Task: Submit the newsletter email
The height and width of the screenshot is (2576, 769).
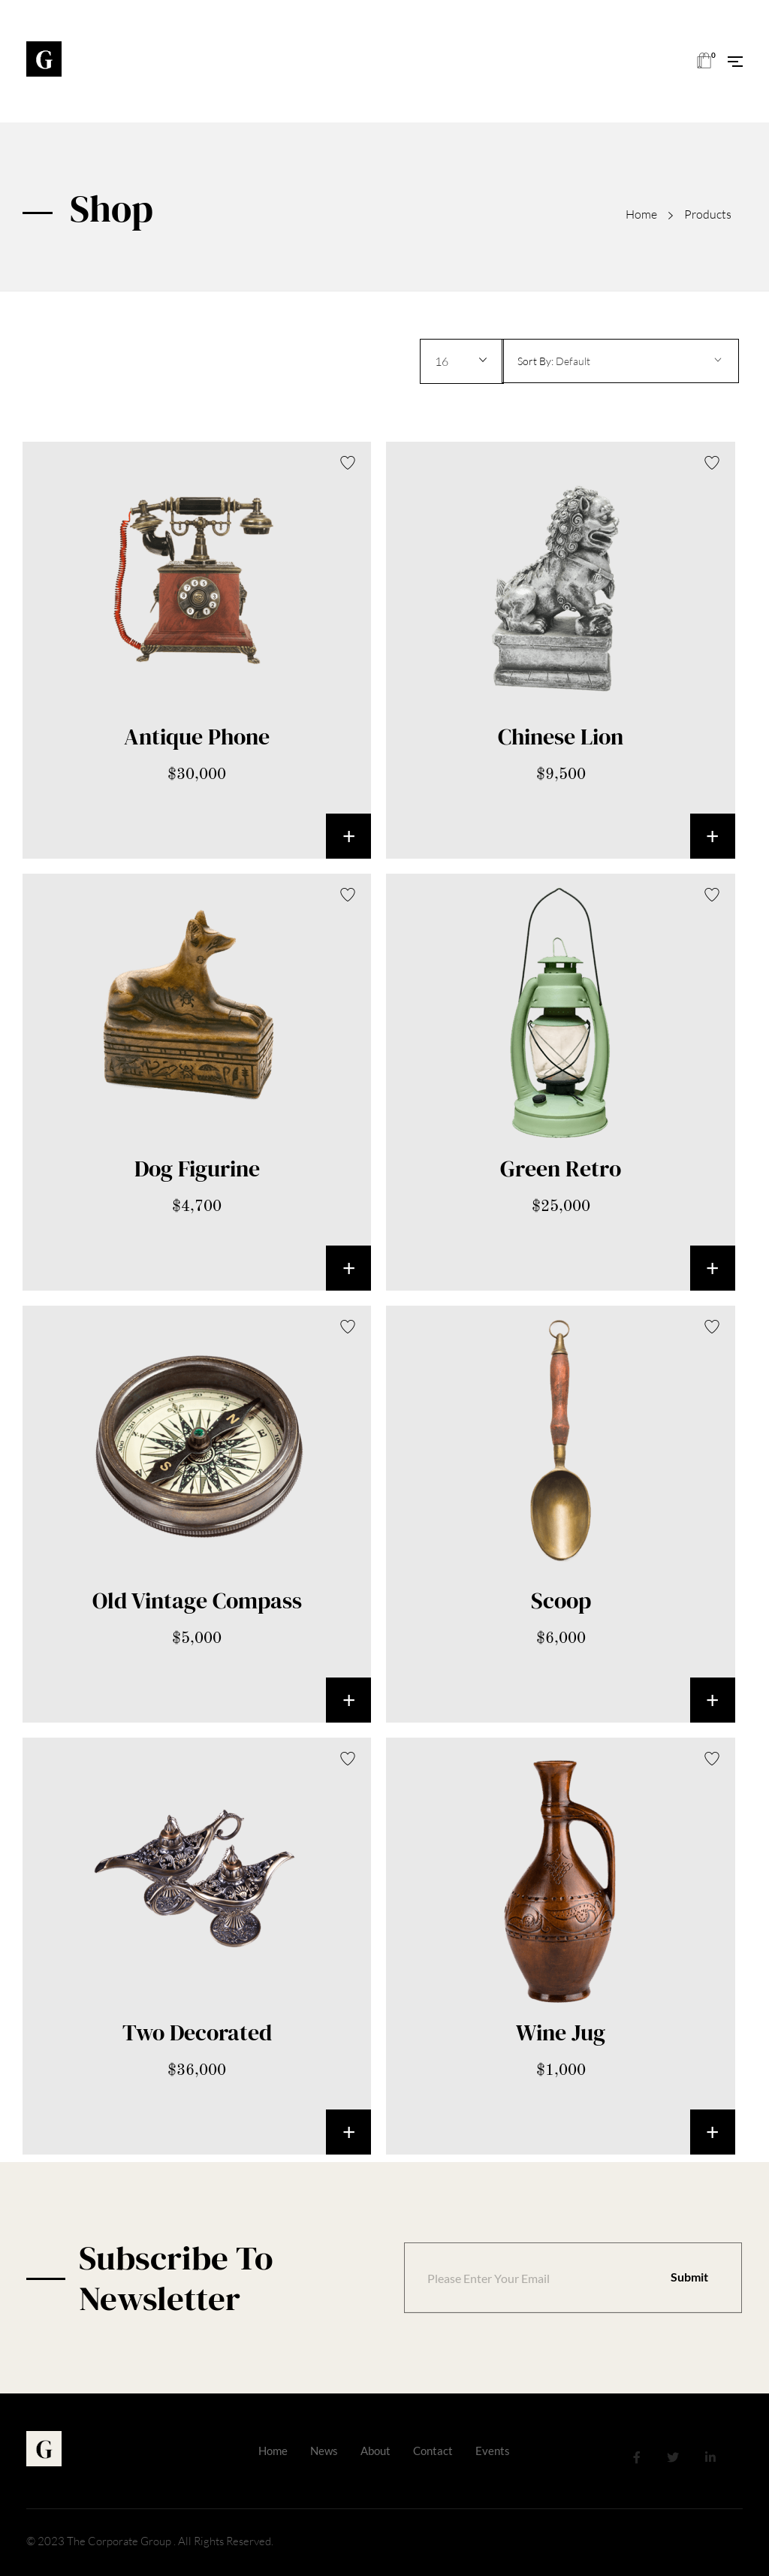Action: point(689,2277)
